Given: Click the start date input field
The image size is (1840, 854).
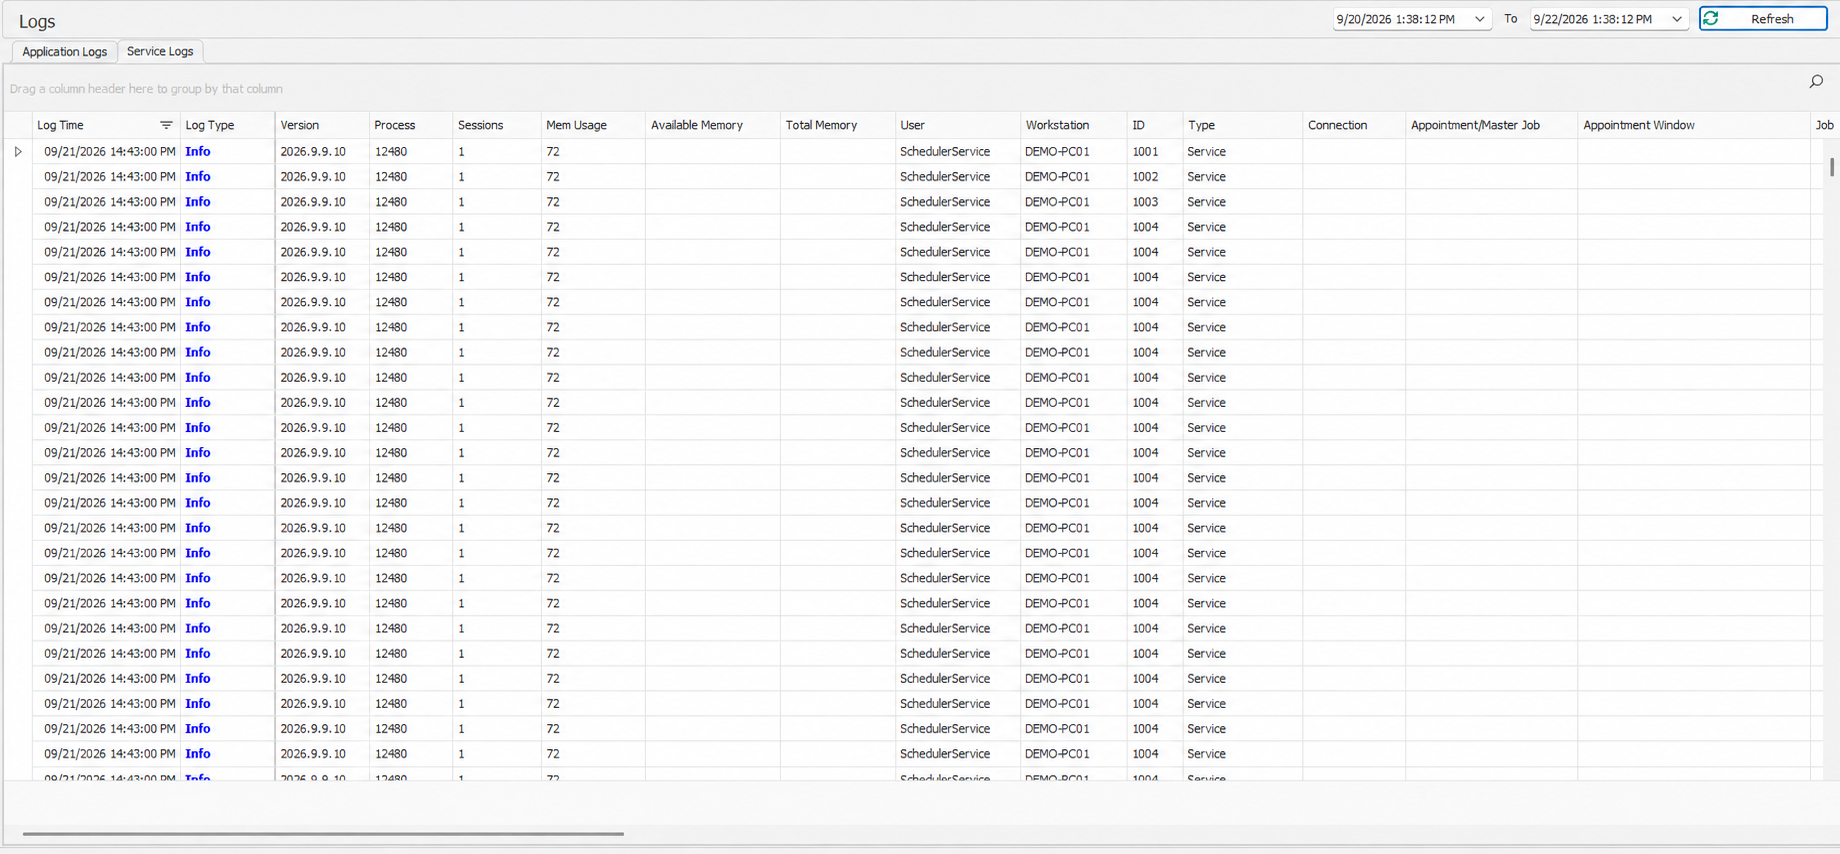Looking at the screenshot, I should pos(1401,19).
